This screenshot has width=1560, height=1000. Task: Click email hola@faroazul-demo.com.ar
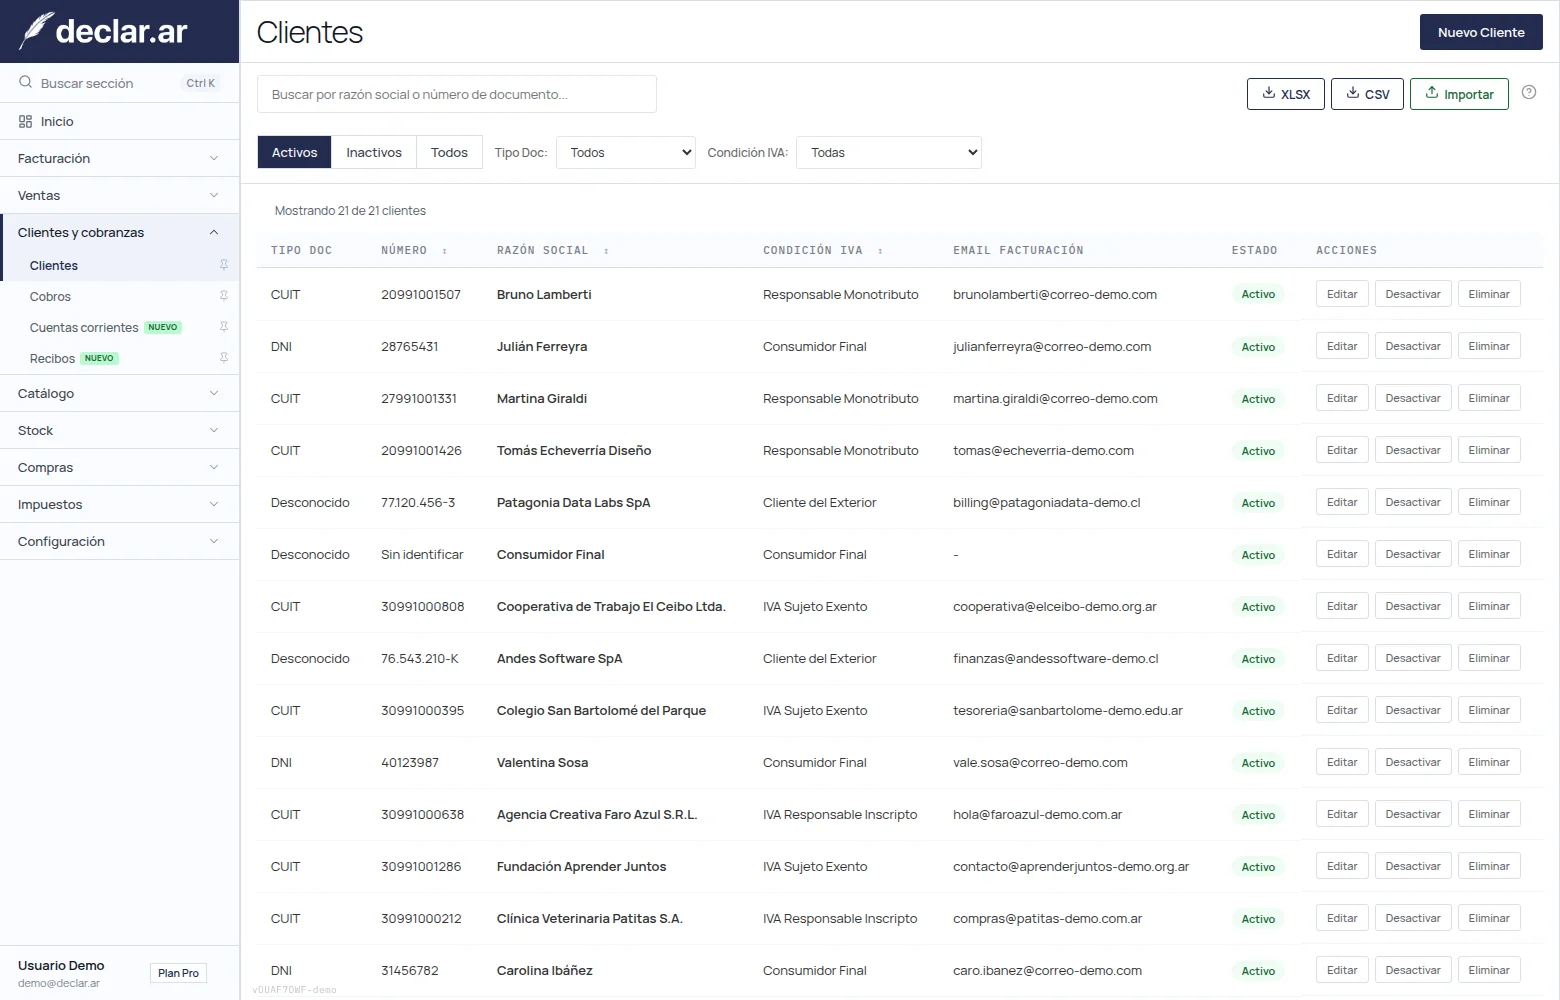point(1037,814)
